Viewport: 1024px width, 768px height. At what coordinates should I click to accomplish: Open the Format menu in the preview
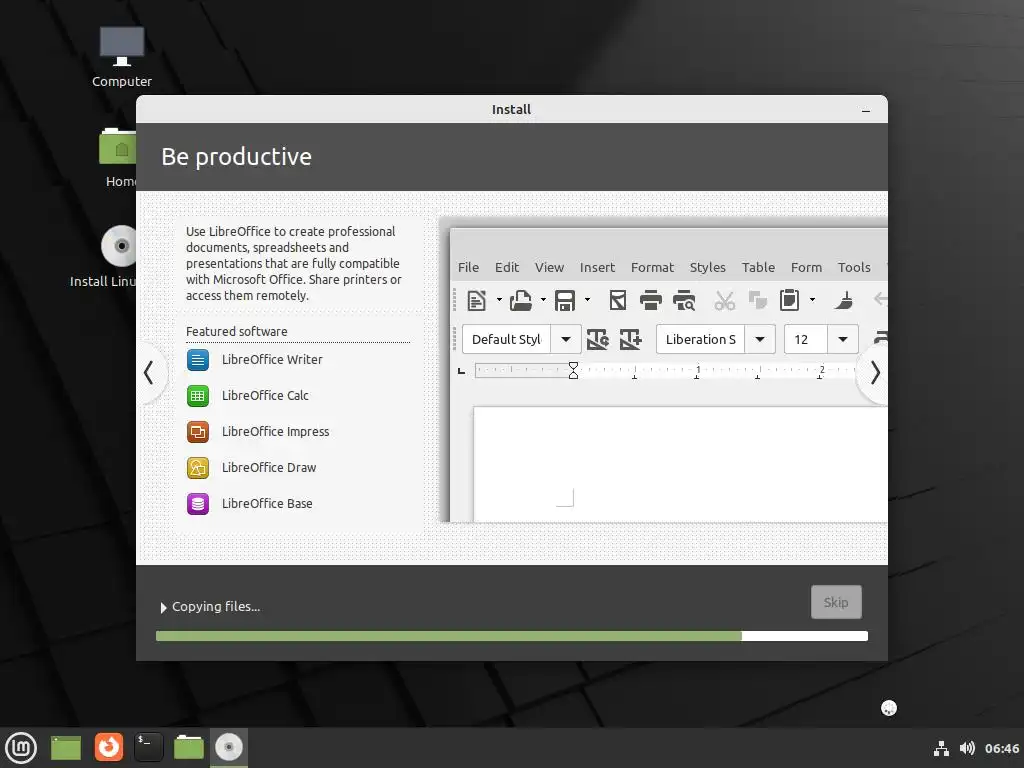click(x=652, y=268)
